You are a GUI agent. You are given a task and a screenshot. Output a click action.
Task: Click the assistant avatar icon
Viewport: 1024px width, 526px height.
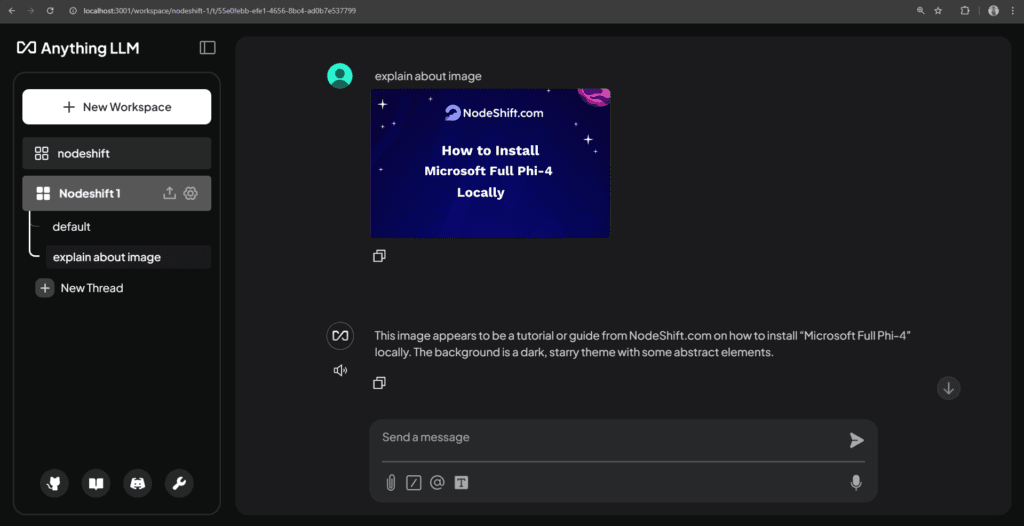[340, 336]
